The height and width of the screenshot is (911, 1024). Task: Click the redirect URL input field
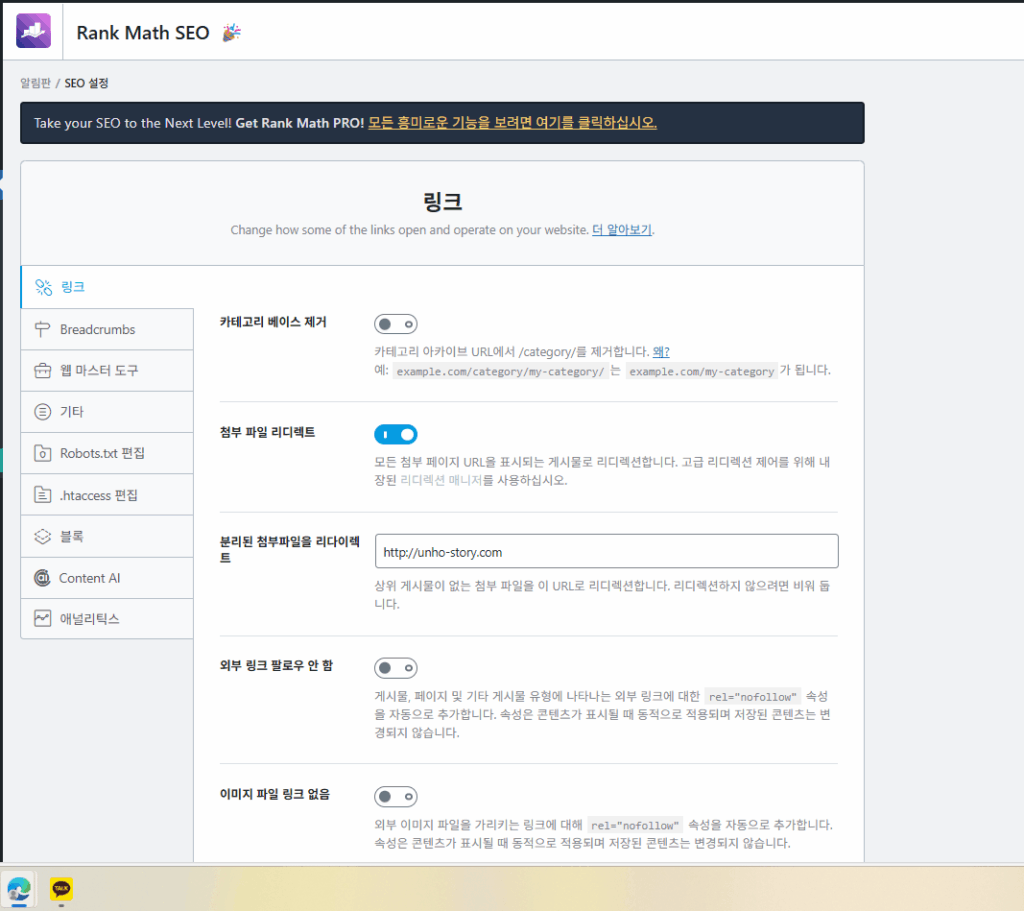pyautogui.click(x=606, y=552)
